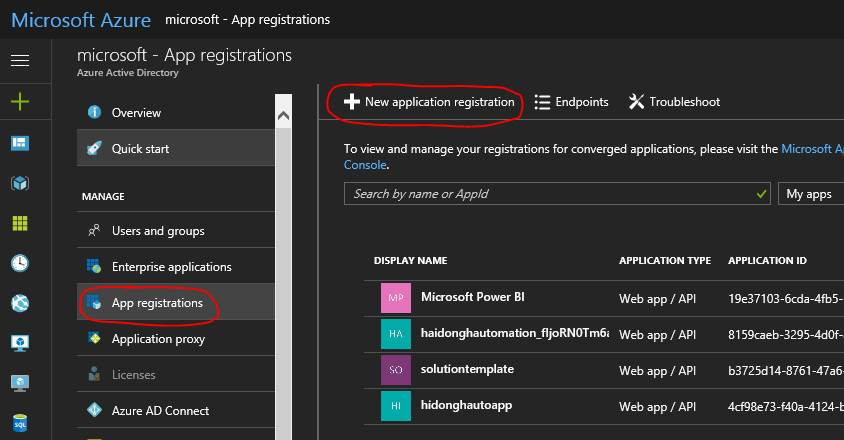The image size is (844, 440).
Task: Open the SQL databases icon
Action: pos(20,423)
